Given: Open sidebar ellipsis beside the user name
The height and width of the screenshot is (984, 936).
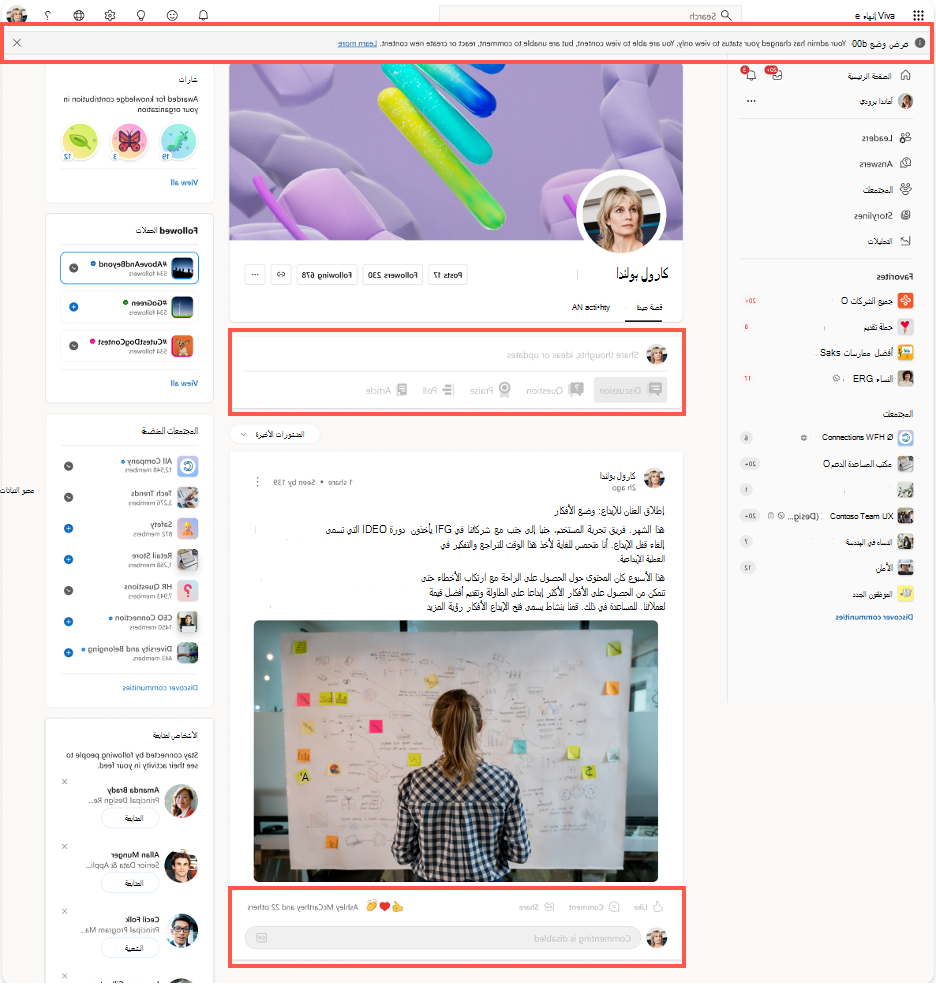Looking at the screenshot, I should pos(751,101).
